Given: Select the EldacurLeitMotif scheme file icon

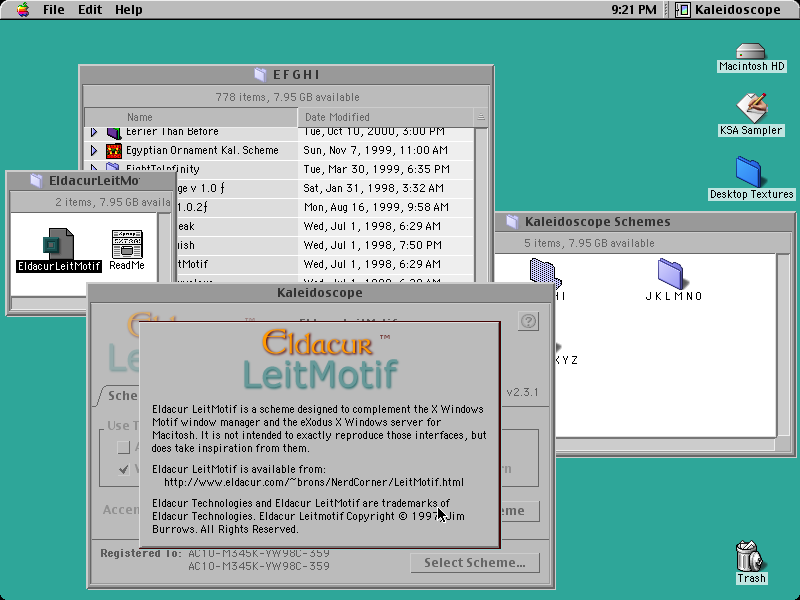Looking at the screenshot, I should (58, 243).
